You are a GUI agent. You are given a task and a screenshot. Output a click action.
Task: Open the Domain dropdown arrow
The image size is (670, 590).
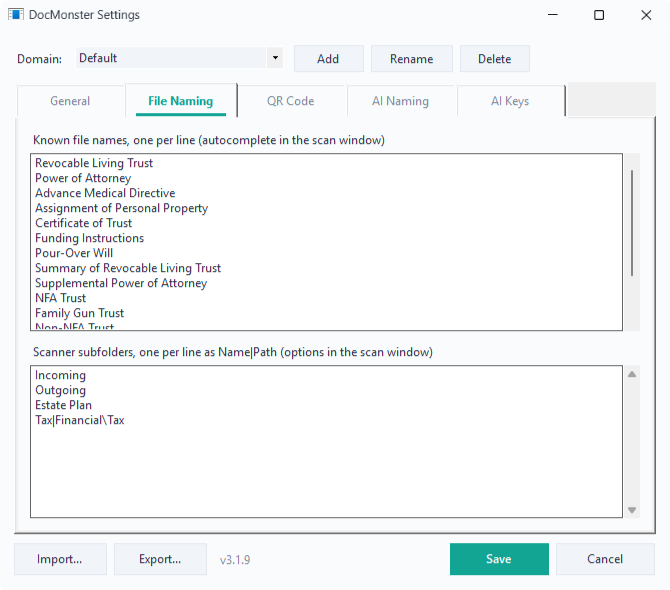tap(275, 58)
